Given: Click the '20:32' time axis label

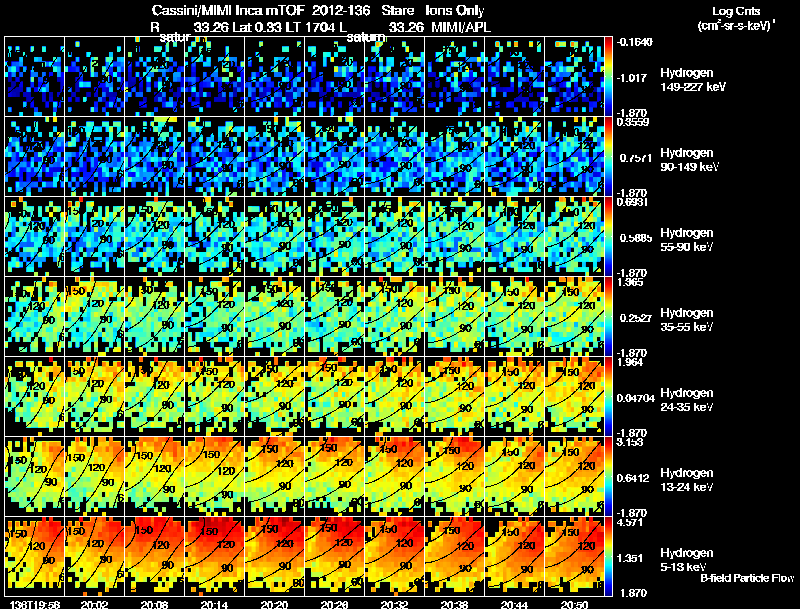Looking at the screenshot, I should click(394, 605).
